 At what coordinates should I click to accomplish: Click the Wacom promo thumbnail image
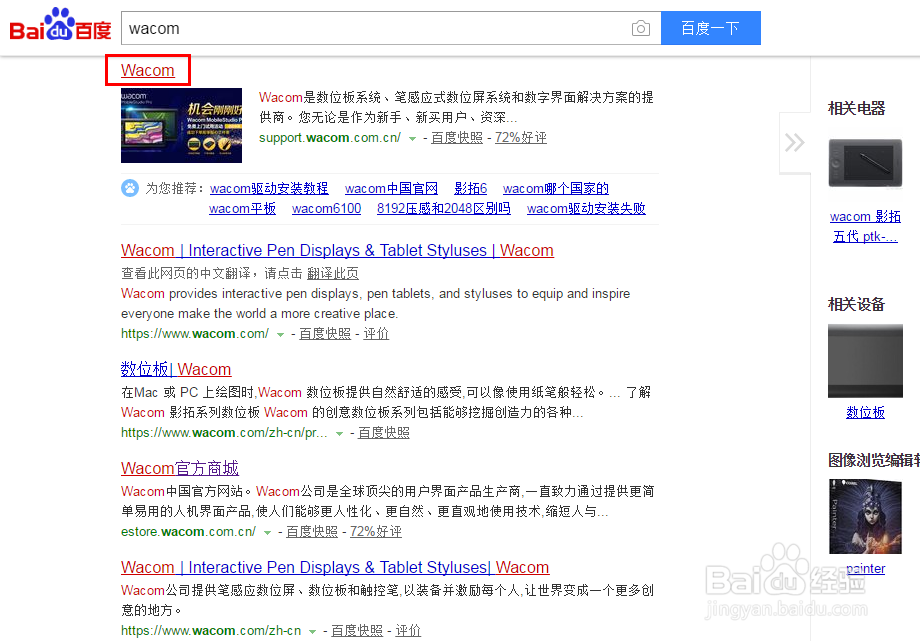coord(181,125)
